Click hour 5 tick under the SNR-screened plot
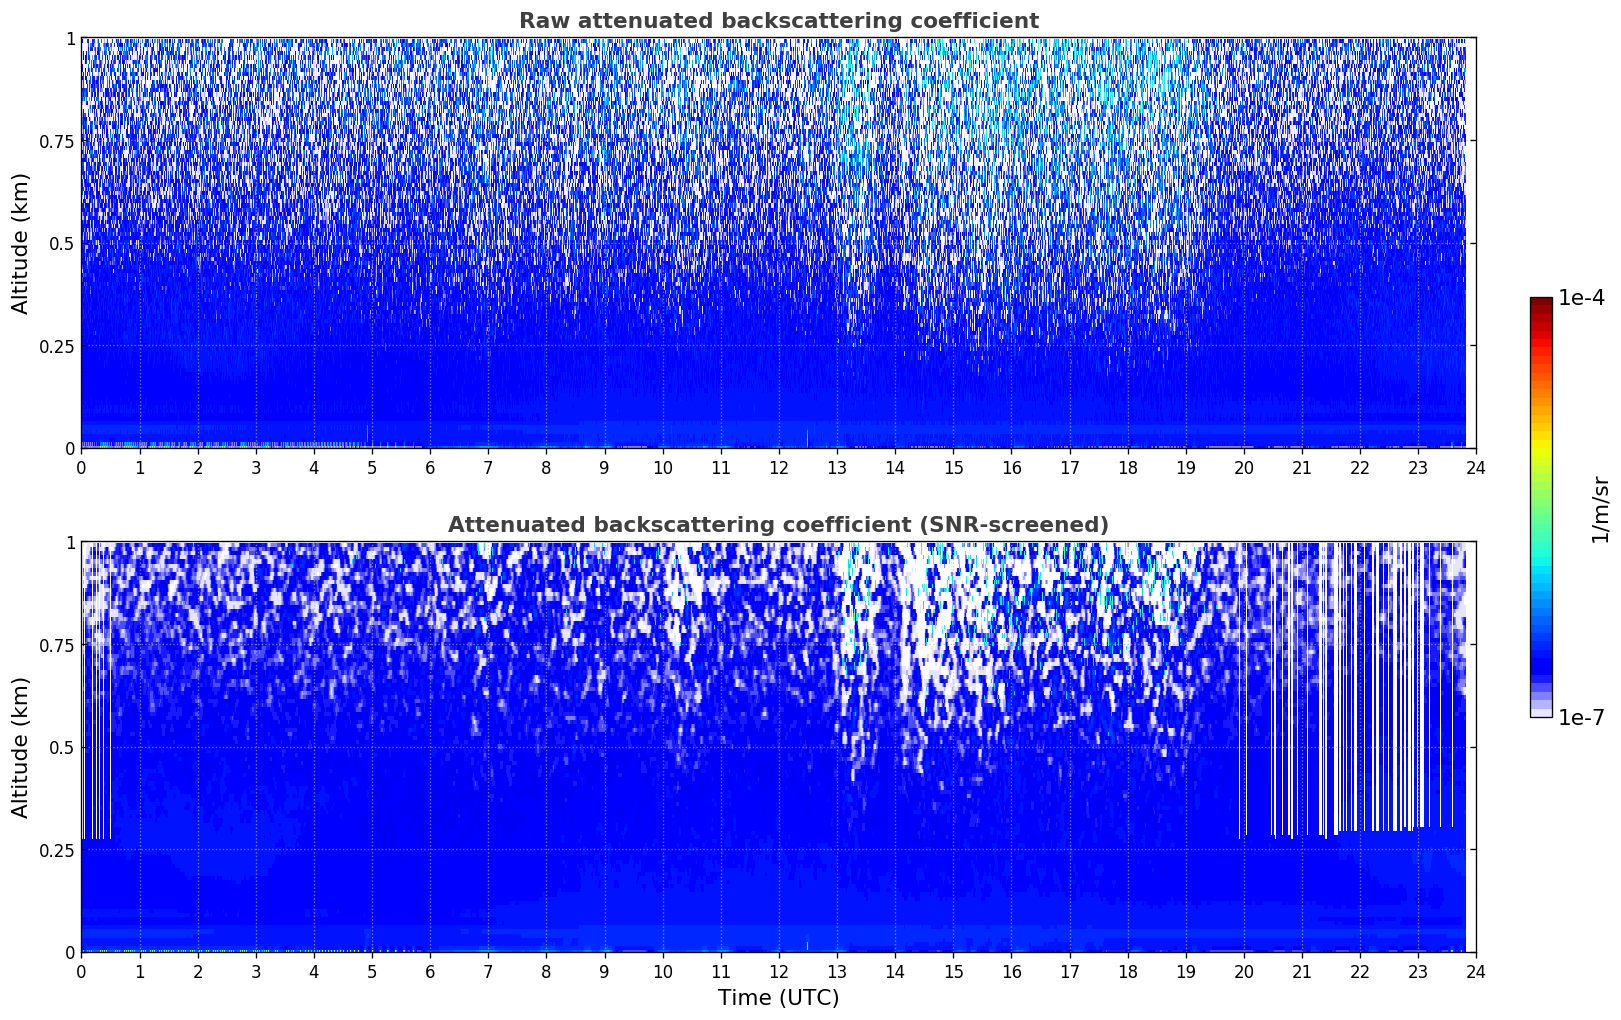The width and height of the screenshot is (1621, 1020). click(372, 971)
